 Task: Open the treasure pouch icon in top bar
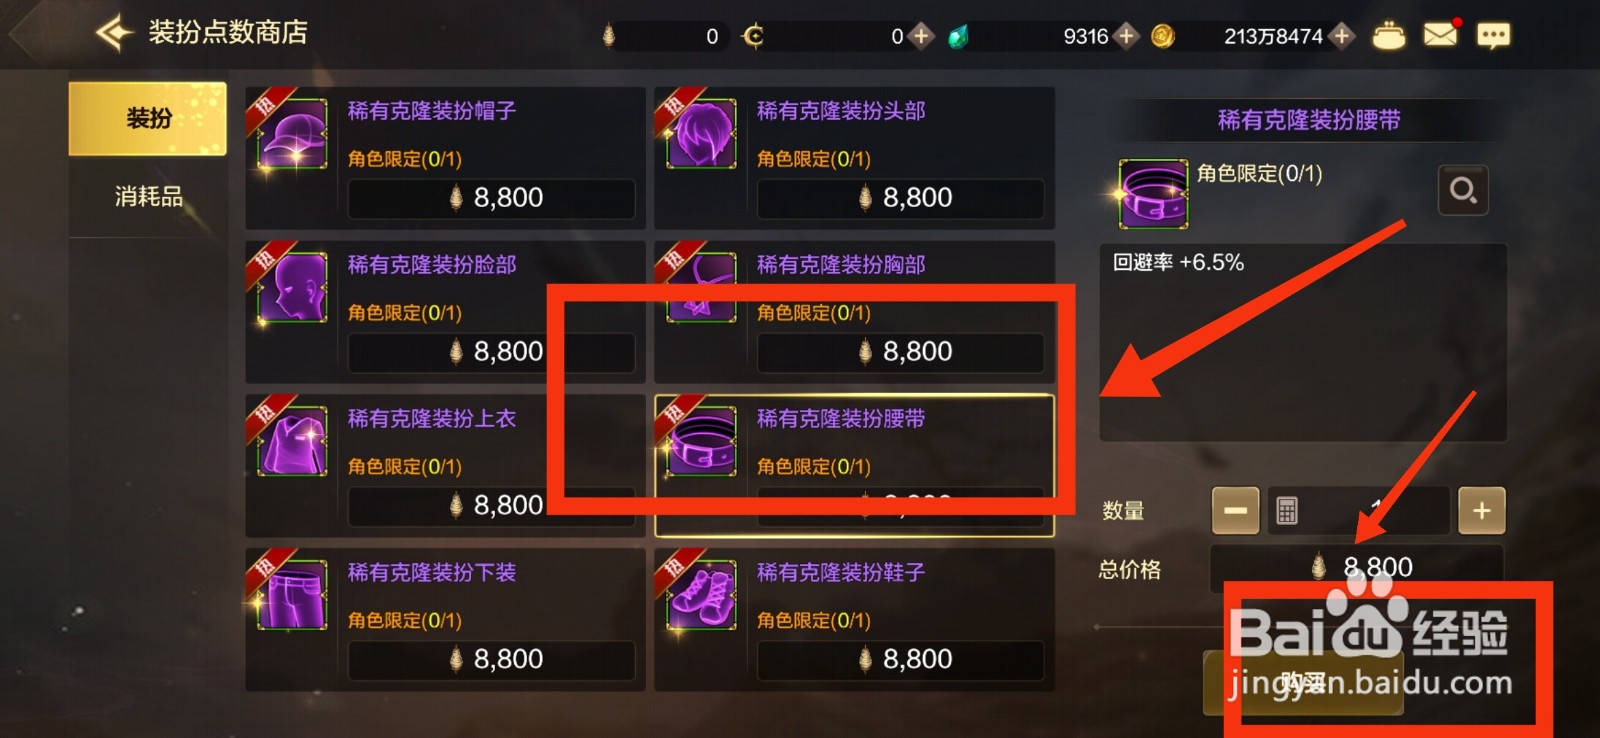[1388, 36]
